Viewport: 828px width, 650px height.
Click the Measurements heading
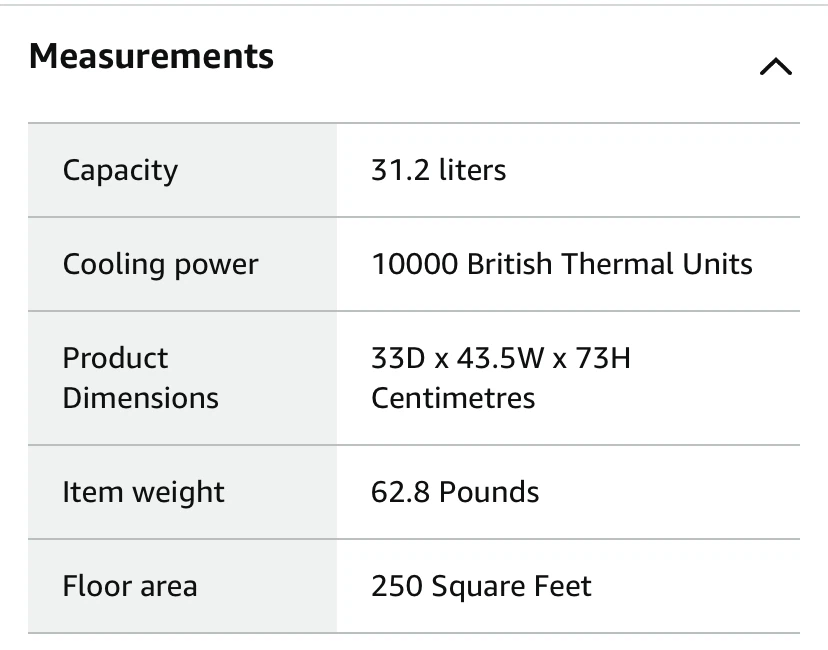[x=152, y=56]
